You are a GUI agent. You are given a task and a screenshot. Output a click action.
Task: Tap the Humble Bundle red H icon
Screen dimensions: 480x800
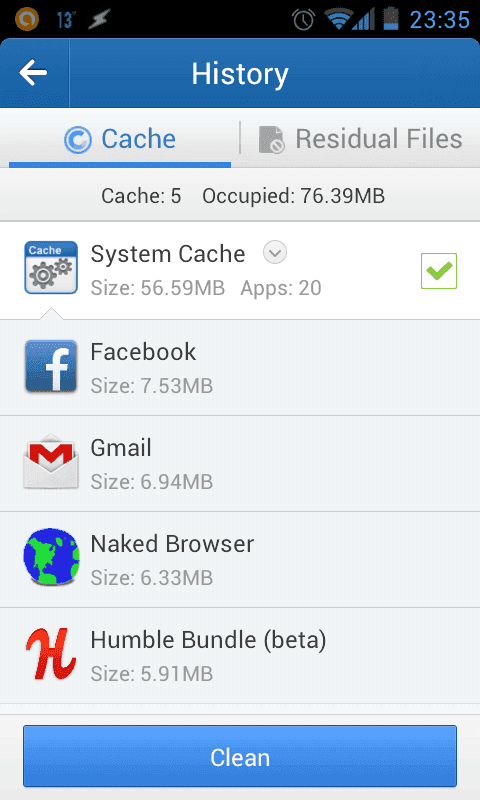coord(51,654)
